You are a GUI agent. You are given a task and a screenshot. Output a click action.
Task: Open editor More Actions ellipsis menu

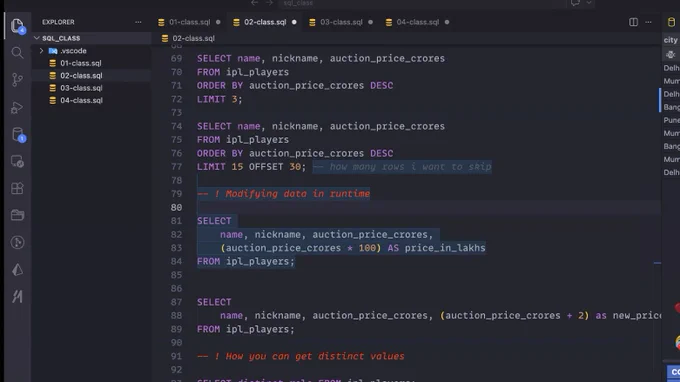click(648, 22)
